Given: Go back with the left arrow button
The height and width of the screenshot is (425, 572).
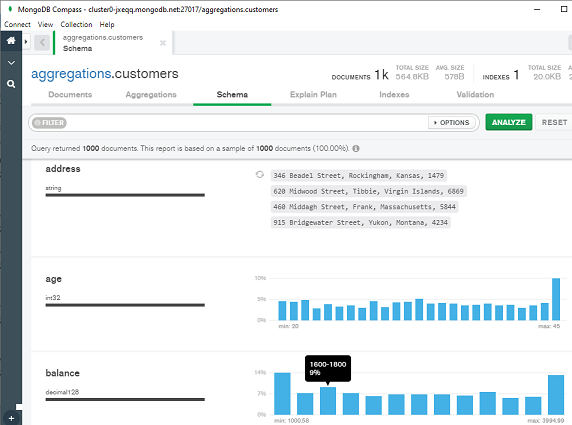Looking at the screenshot, I should (42, 43).
